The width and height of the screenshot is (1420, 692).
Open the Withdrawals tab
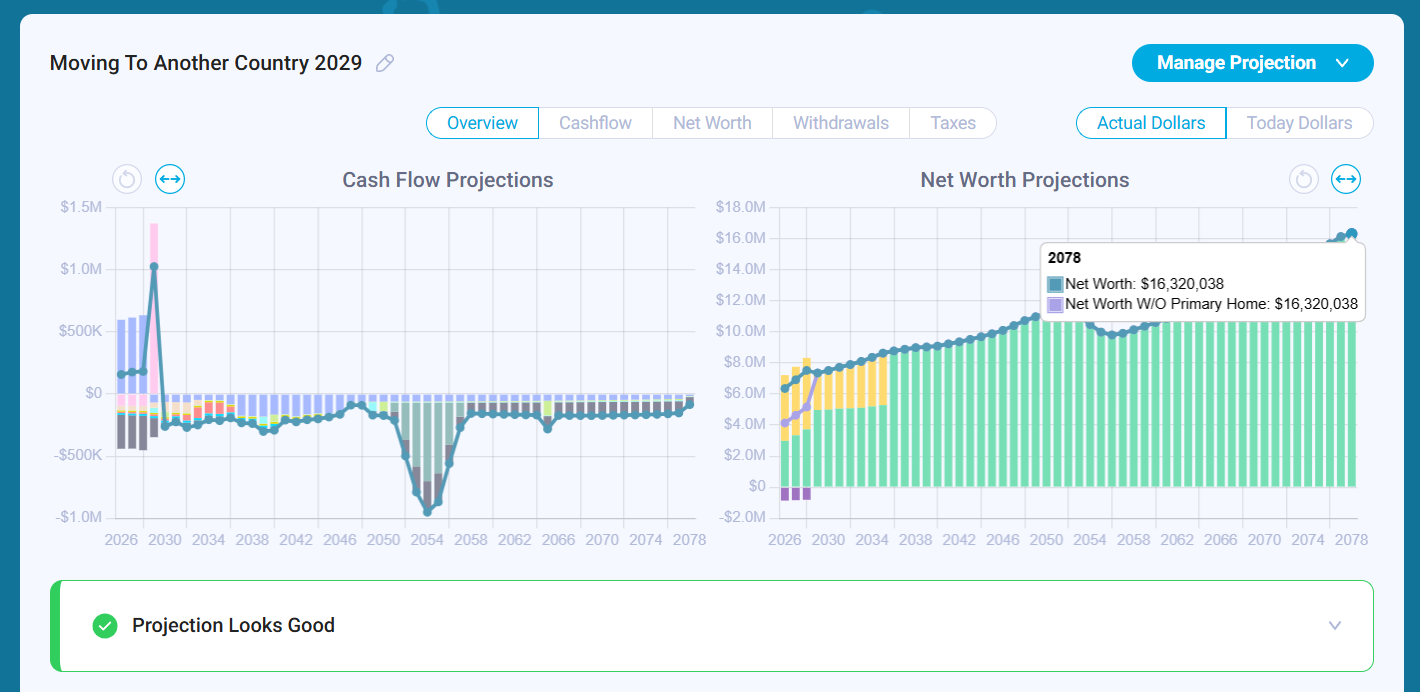click(x=841, y=123)
